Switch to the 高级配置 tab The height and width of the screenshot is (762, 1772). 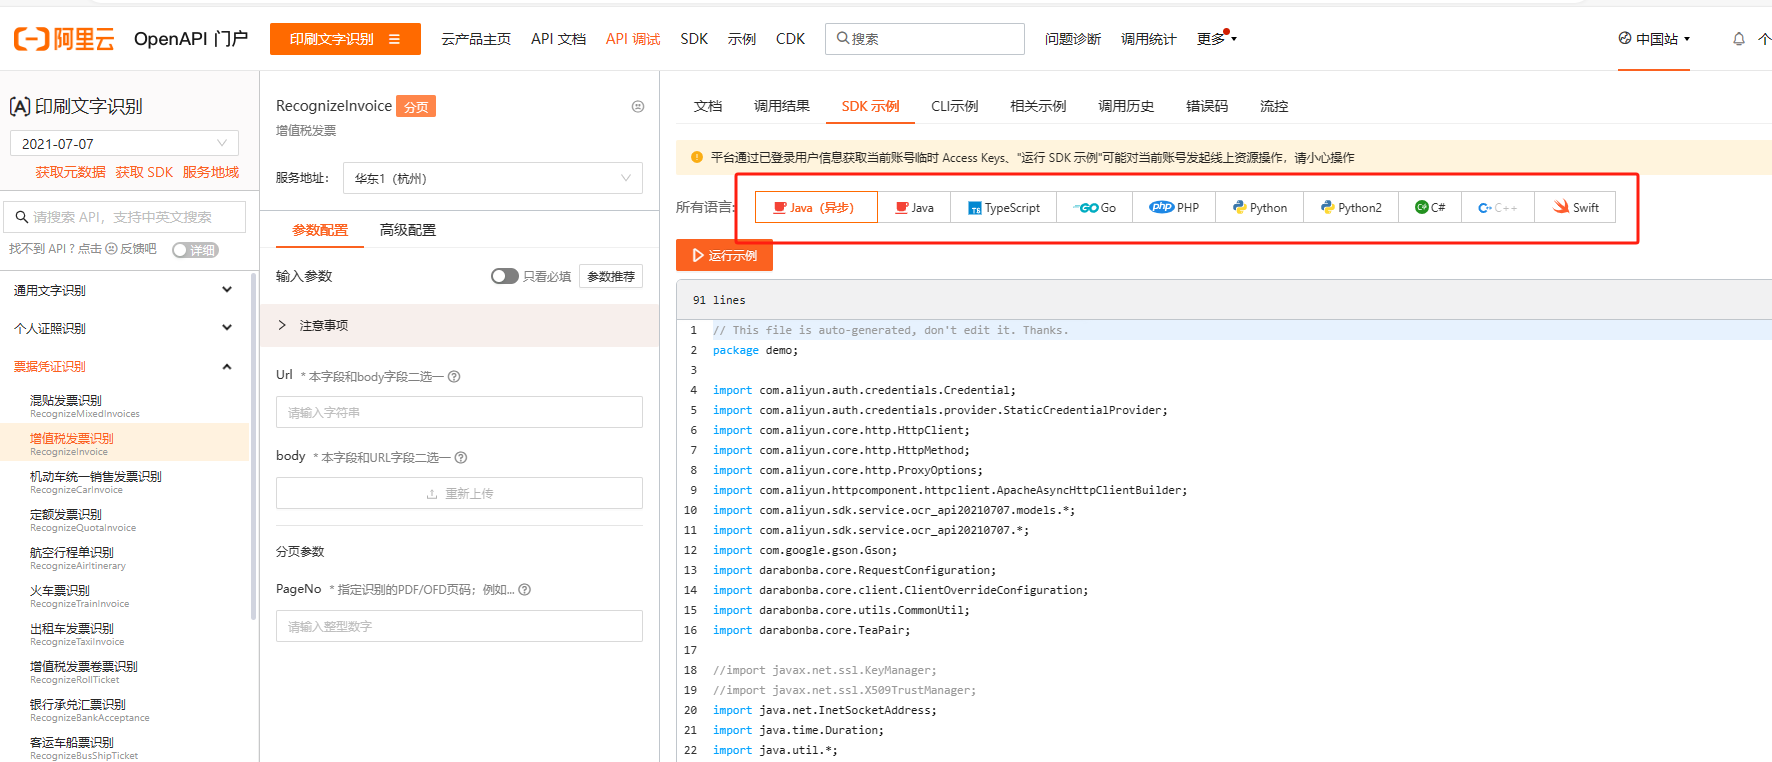point(408,230)
